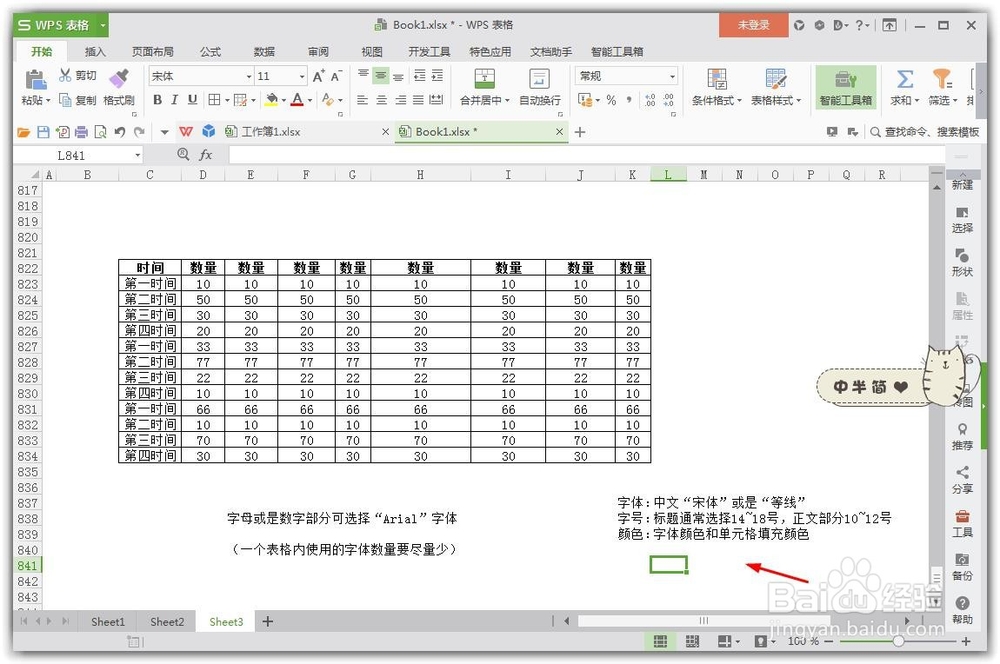
Task: Expand the font color dropdown arrow
Action: coord(309,100)
